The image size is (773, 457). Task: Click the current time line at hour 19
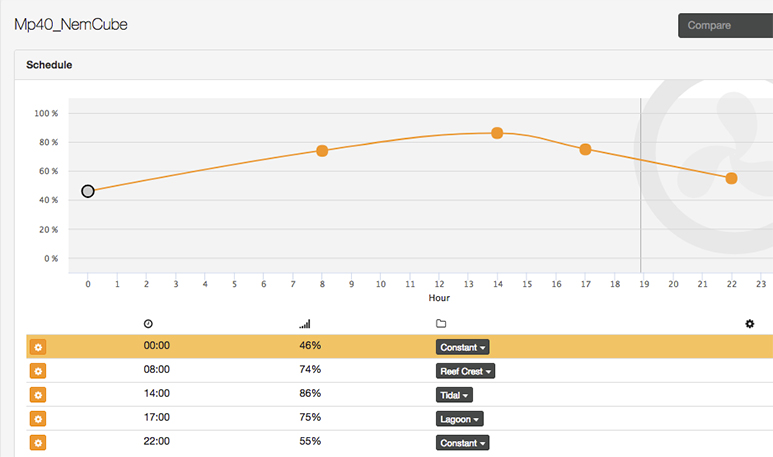click(x=640, y=200)
